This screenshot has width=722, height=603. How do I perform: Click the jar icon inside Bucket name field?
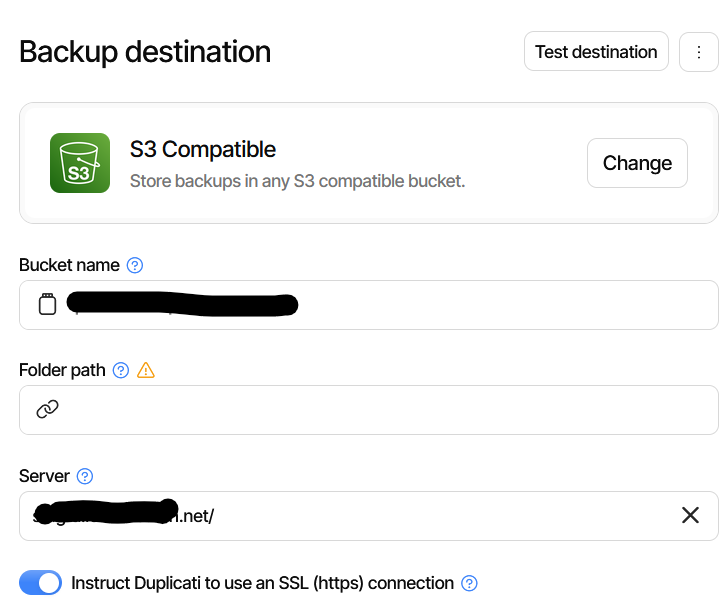click(47, 305)
